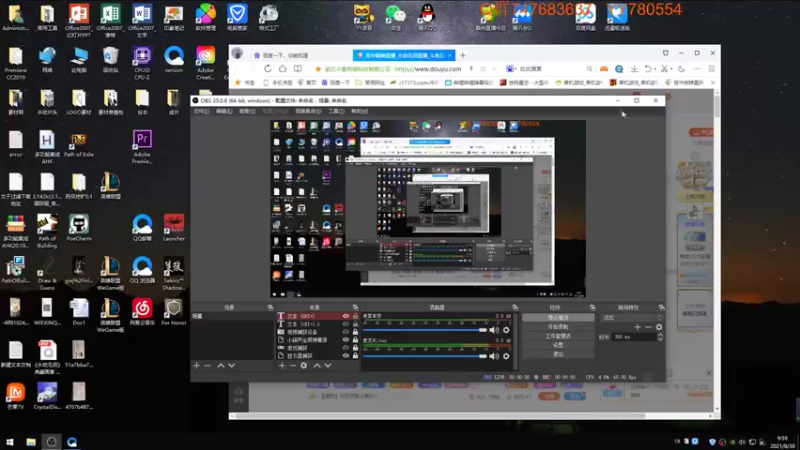The image size is (800, 450).
Task: Toggle visibility of 文本 (GDI+) source
Action: 346,316
